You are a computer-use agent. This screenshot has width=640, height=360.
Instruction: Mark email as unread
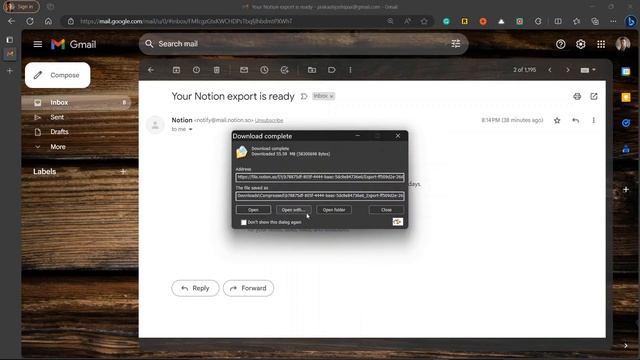(244, 70)
